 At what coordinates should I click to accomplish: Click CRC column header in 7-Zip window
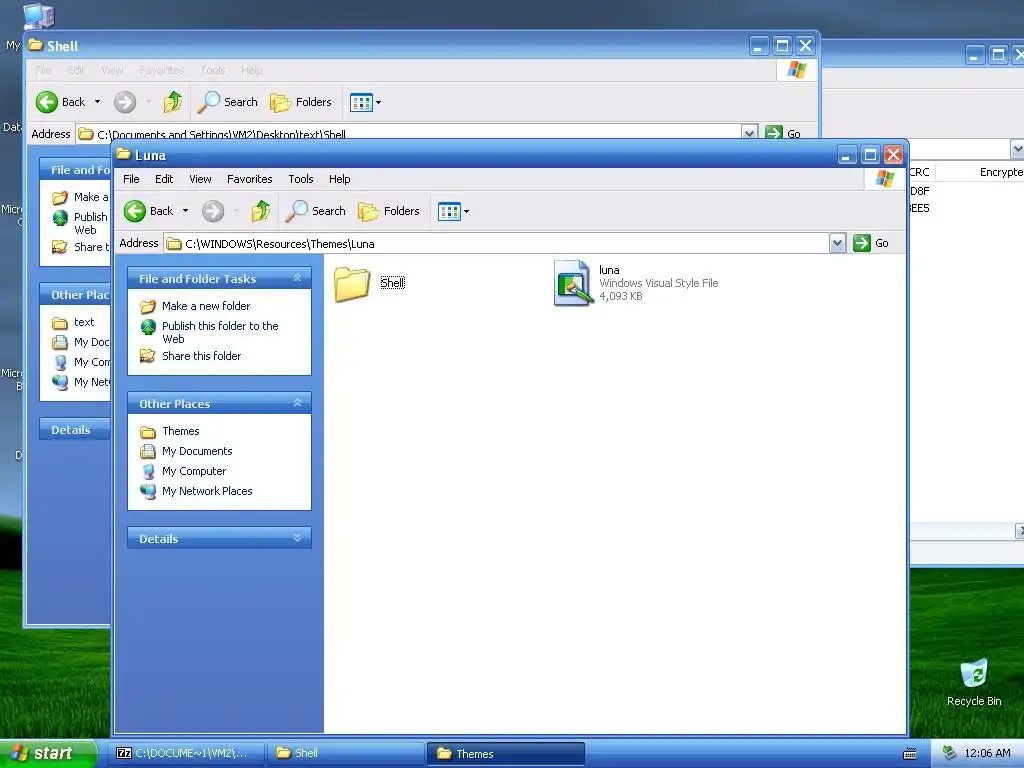[x=920, y=172]
